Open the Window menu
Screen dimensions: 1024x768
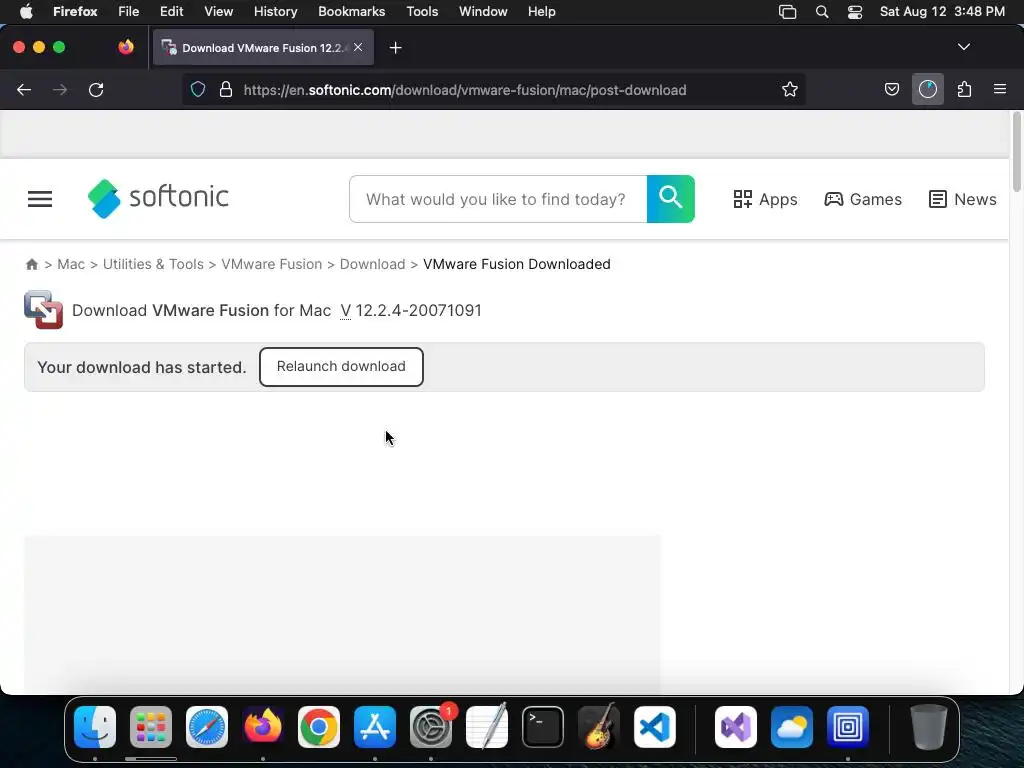(483, 12)
